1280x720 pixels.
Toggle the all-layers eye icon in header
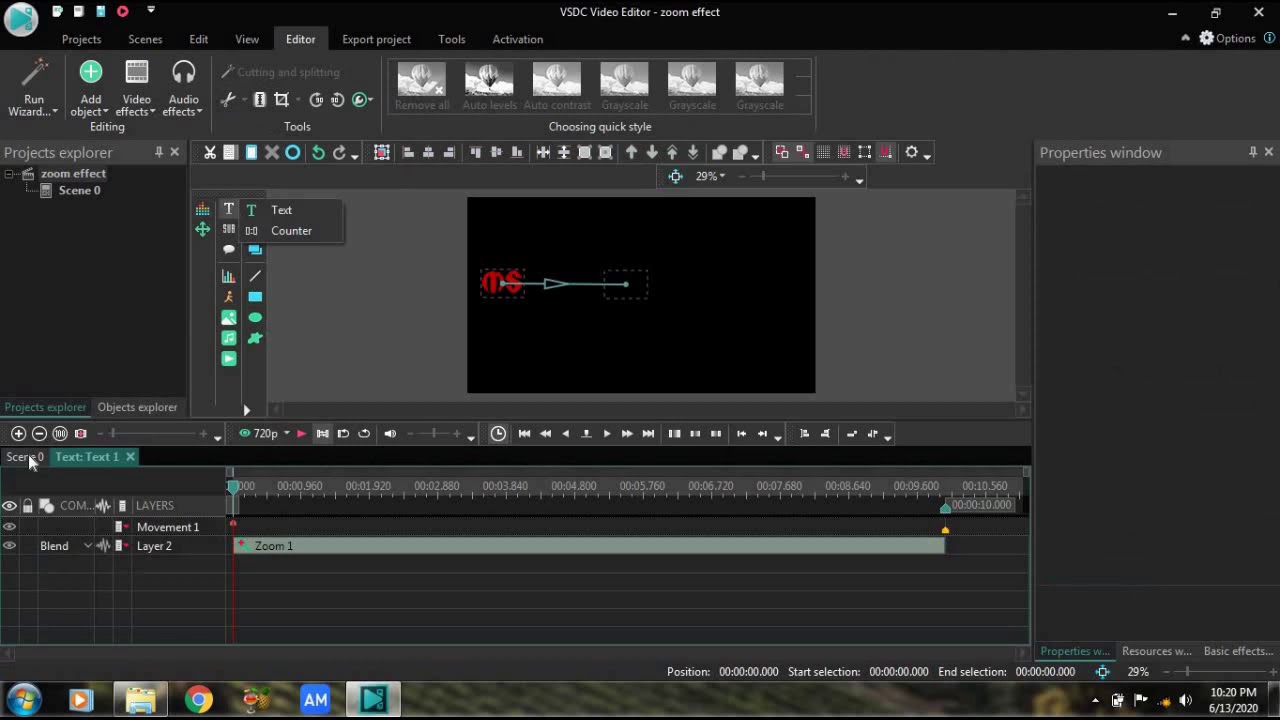[x=9, y=506]
